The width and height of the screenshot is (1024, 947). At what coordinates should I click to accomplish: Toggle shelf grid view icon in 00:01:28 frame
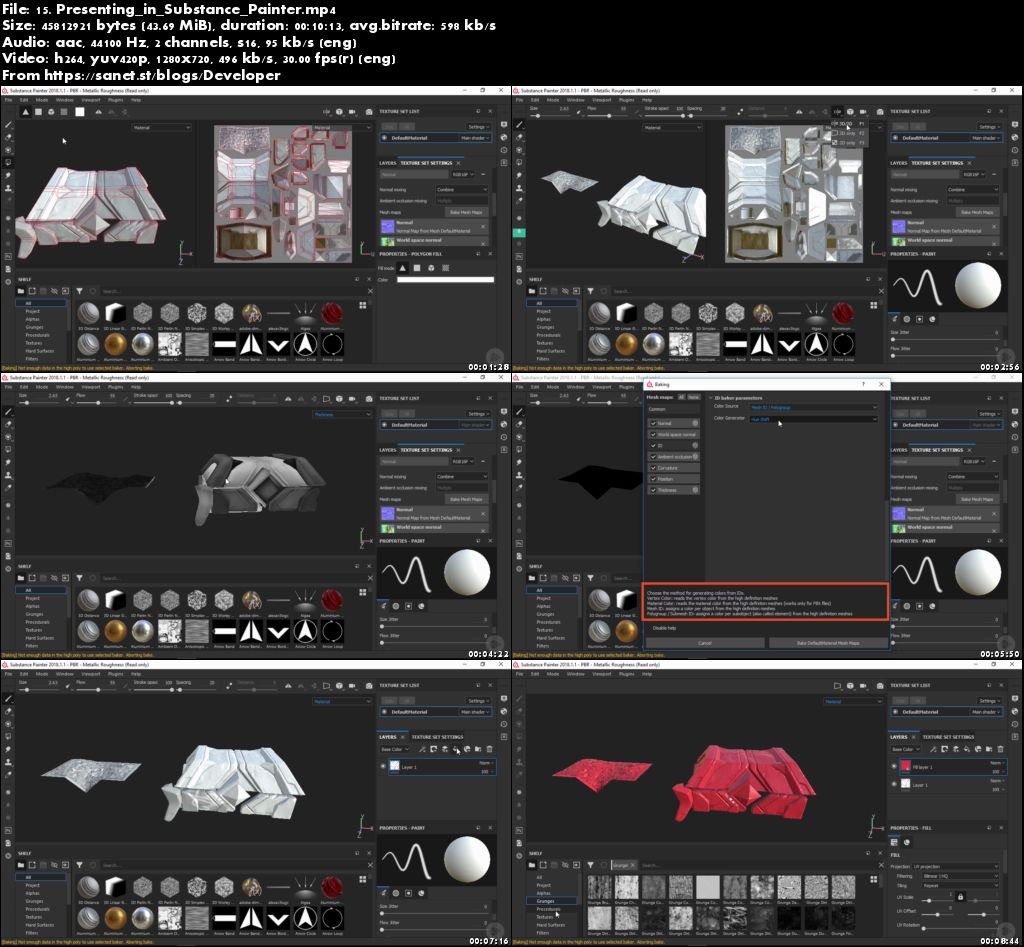(x=362, y=305)
